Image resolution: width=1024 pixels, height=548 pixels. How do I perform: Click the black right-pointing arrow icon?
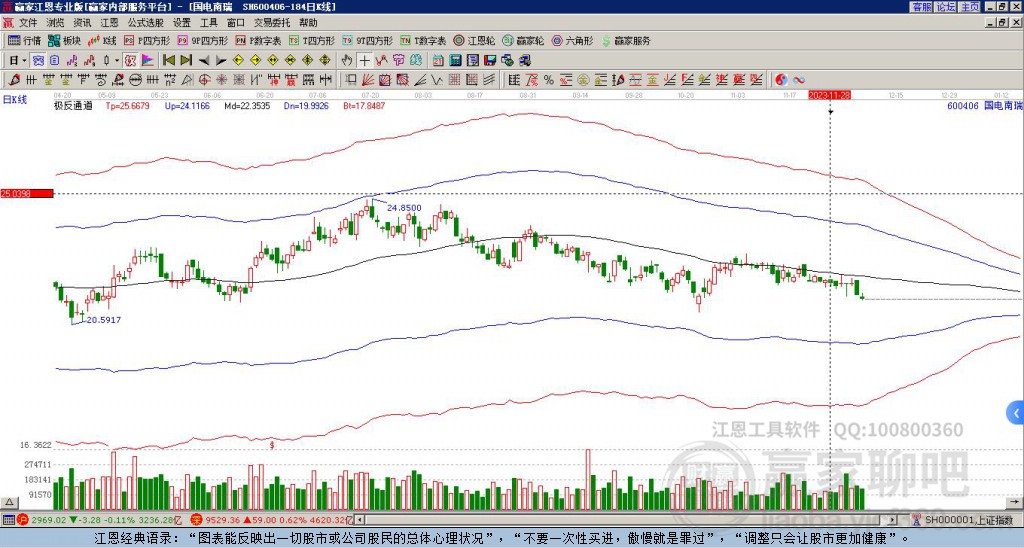coord(221,61)
